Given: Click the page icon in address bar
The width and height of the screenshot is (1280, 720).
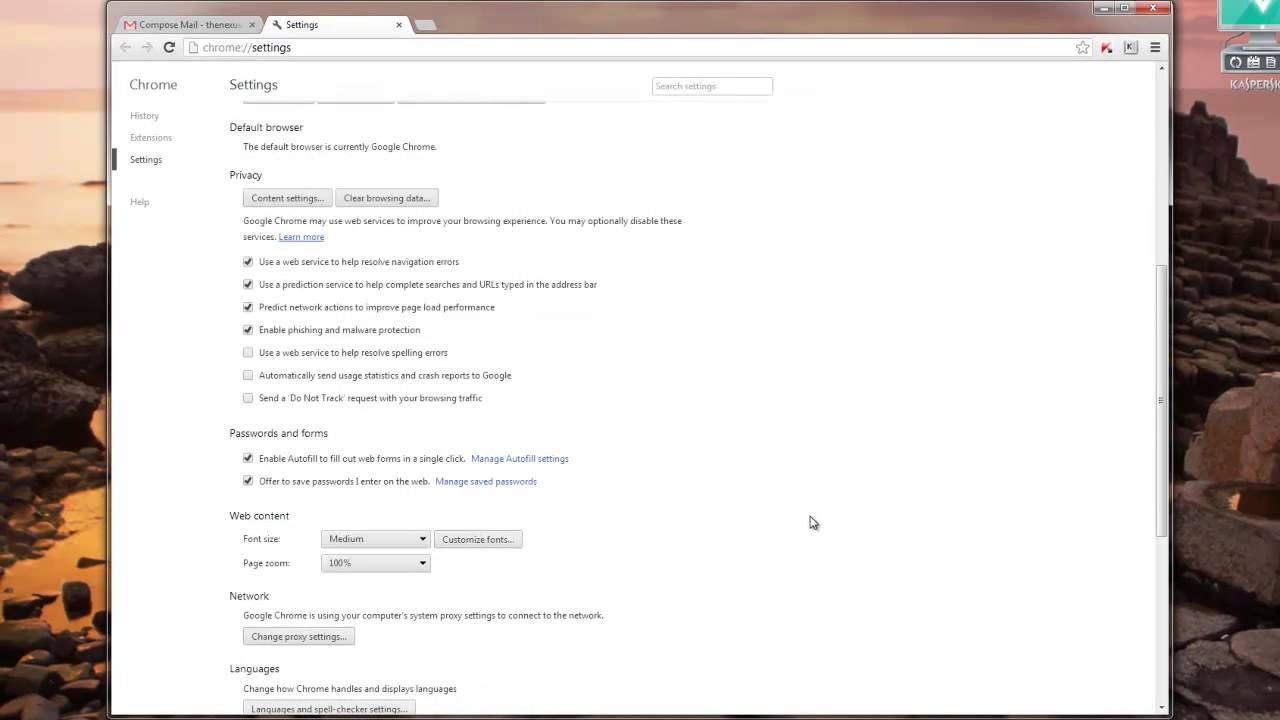Looking at the screenshot, I should (x=193, y=47).
